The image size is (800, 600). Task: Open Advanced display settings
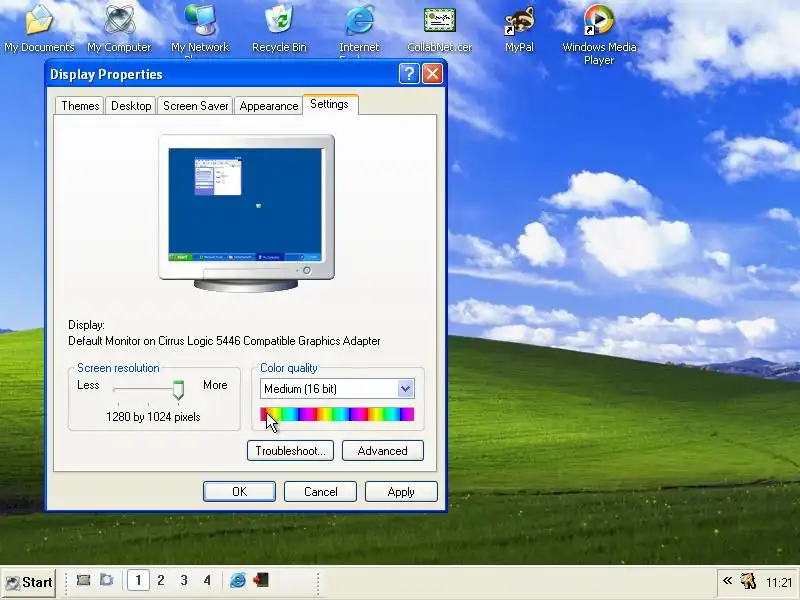tap(383, 451)
